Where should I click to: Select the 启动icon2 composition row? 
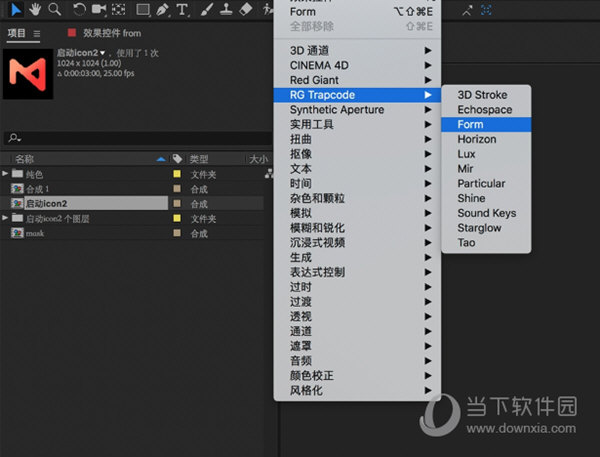pos(132,203)
